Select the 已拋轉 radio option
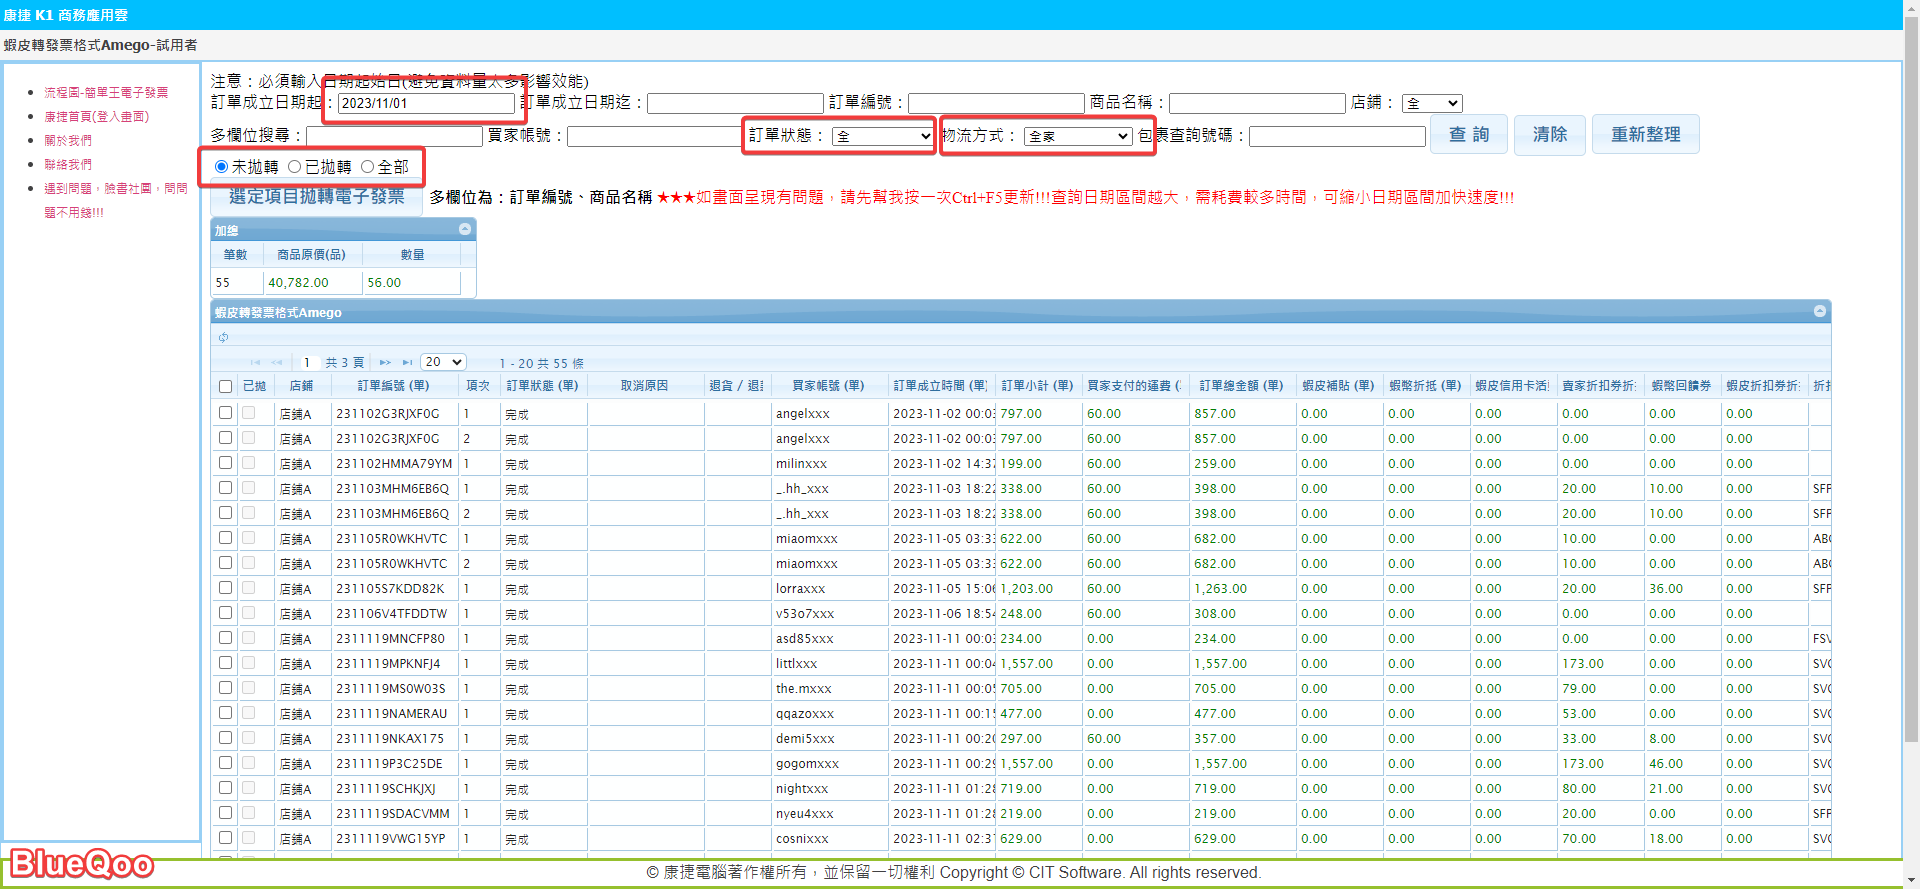 pos(294,167)
